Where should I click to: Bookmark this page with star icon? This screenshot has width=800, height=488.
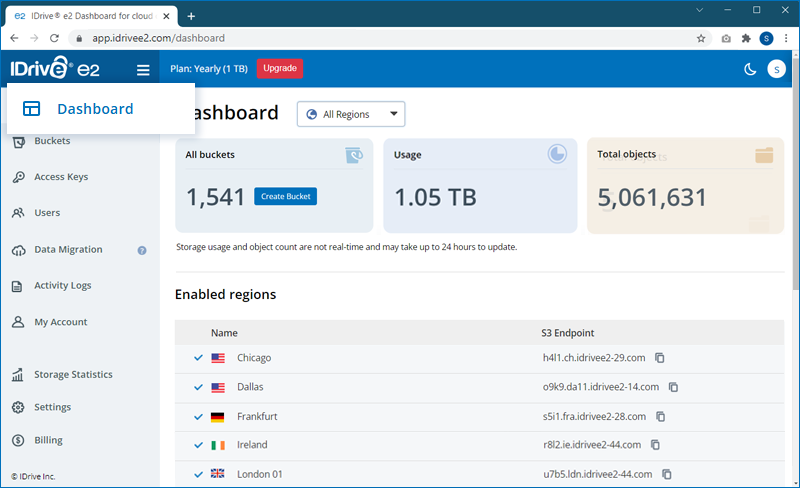tap(701, 38)
